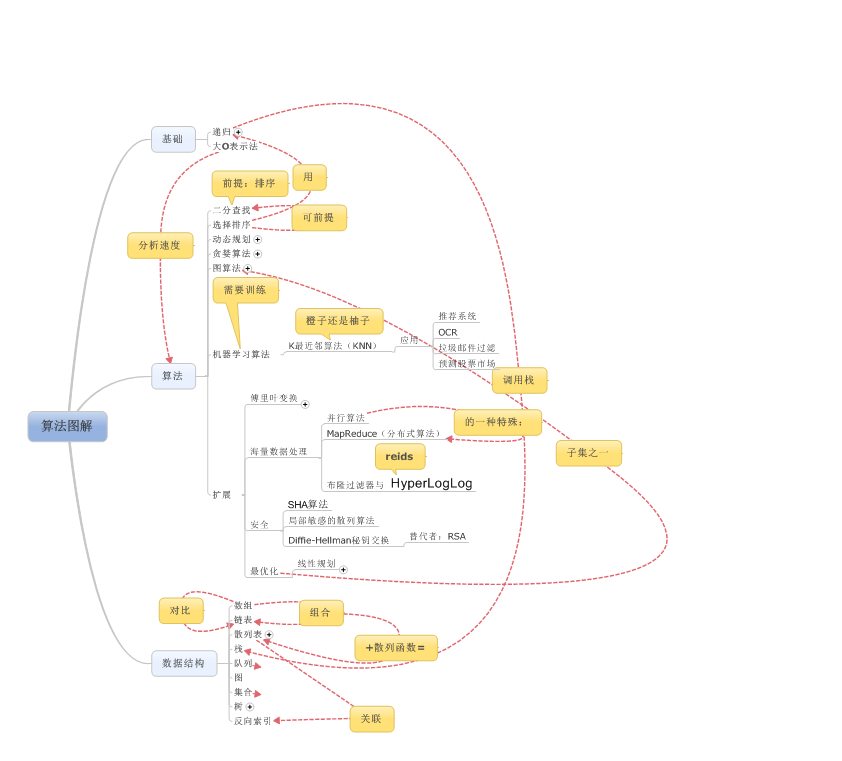This screenshot has width=842, height=761.
Task: Select the 基础 main topic
Action: coord(173,139)
